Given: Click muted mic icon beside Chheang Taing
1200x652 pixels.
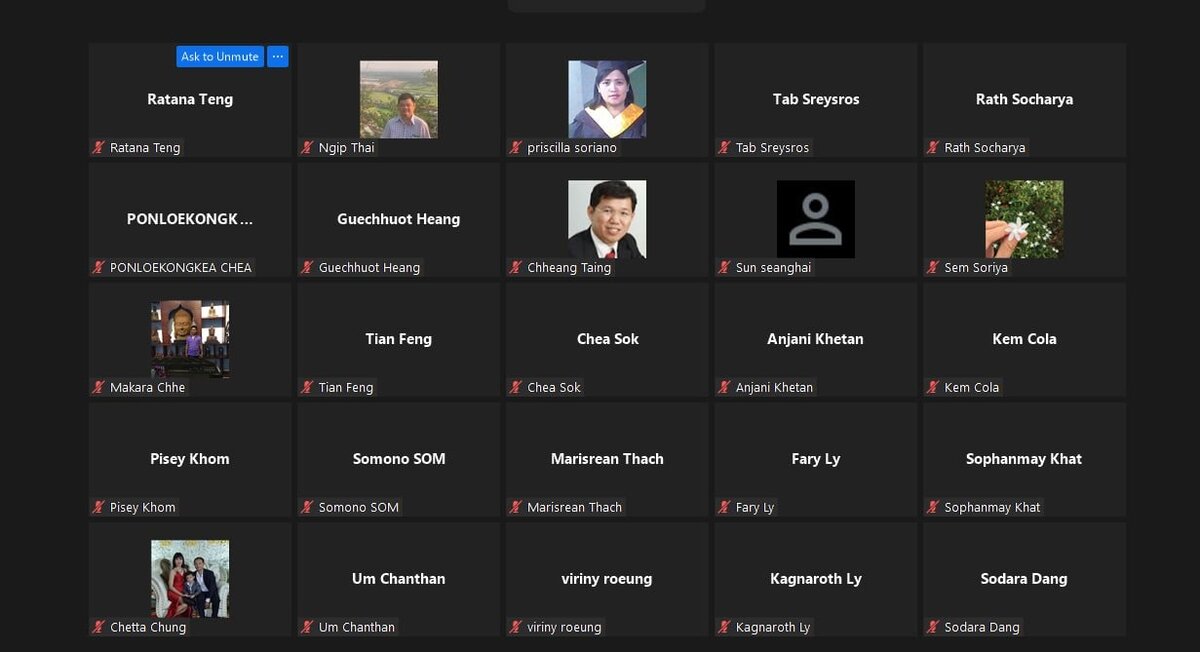Looking at the screenshot, I should pyautogui.click(x=517, y=268).
